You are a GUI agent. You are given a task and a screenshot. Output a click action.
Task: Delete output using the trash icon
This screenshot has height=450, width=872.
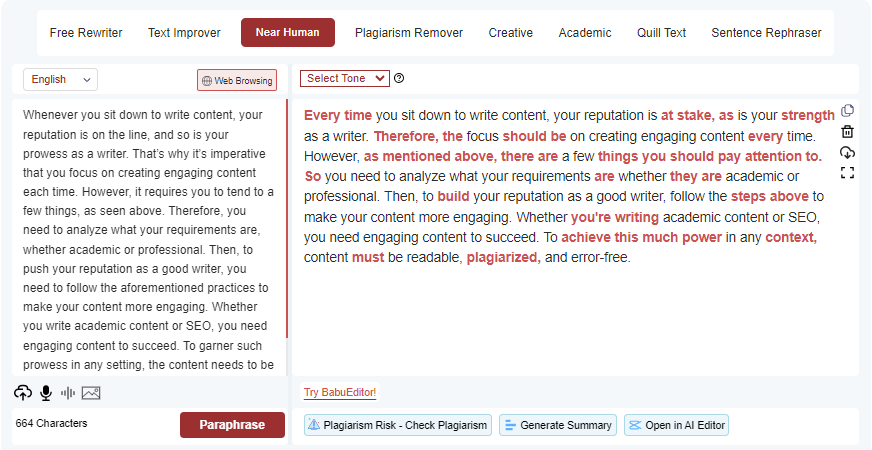(x=847, y=132)
